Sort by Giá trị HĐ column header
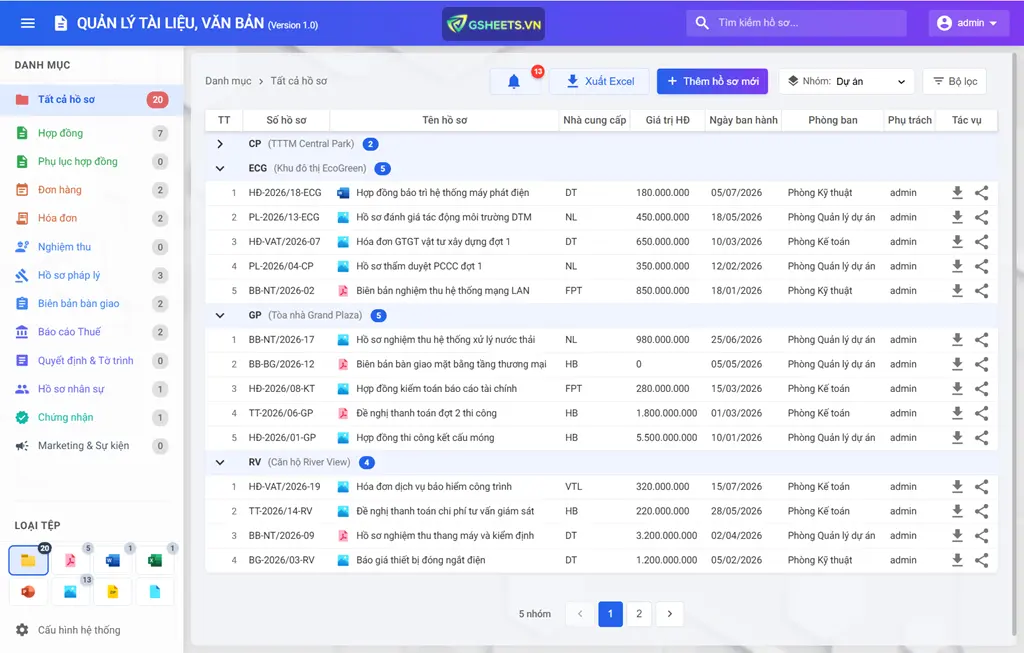This screenshot has height=653, width=1024. pyautogui.click(x=667, y=120)
